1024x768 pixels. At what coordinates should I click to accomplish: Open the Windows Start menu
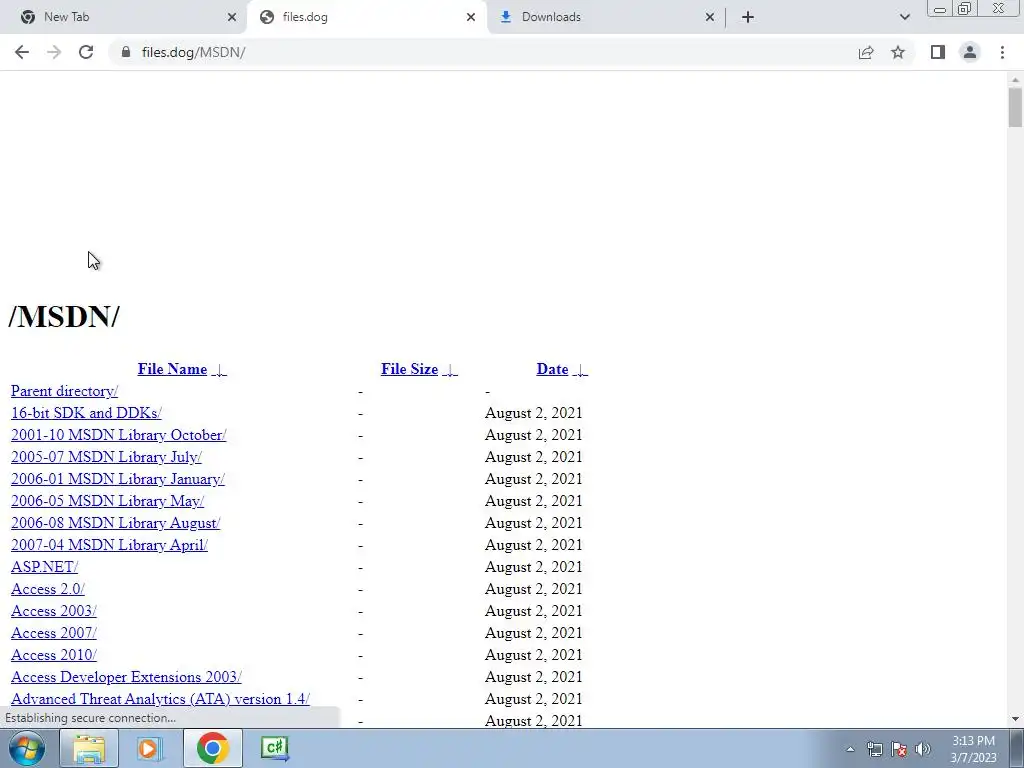pos(27,748)
